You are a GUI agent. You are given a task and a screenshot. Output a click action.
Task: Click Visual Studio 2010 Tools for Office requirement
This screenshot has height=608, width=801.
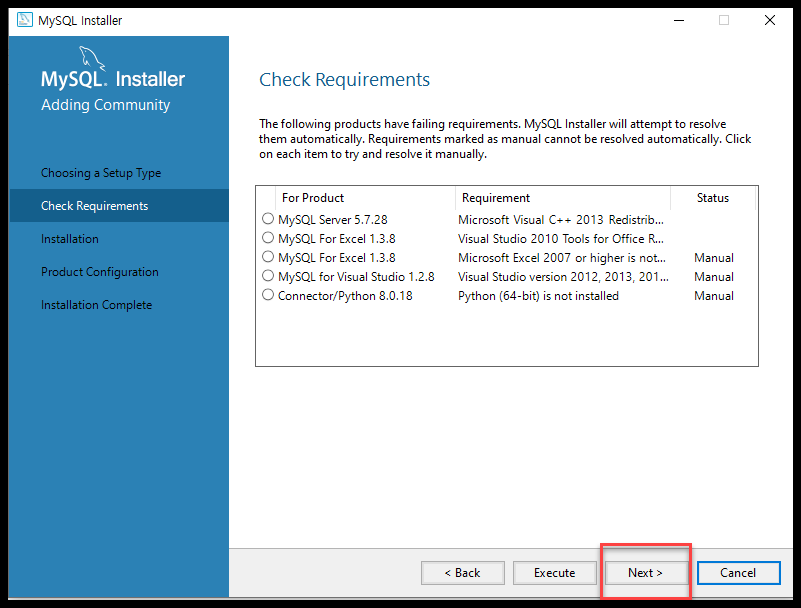[x=561, y=239]
